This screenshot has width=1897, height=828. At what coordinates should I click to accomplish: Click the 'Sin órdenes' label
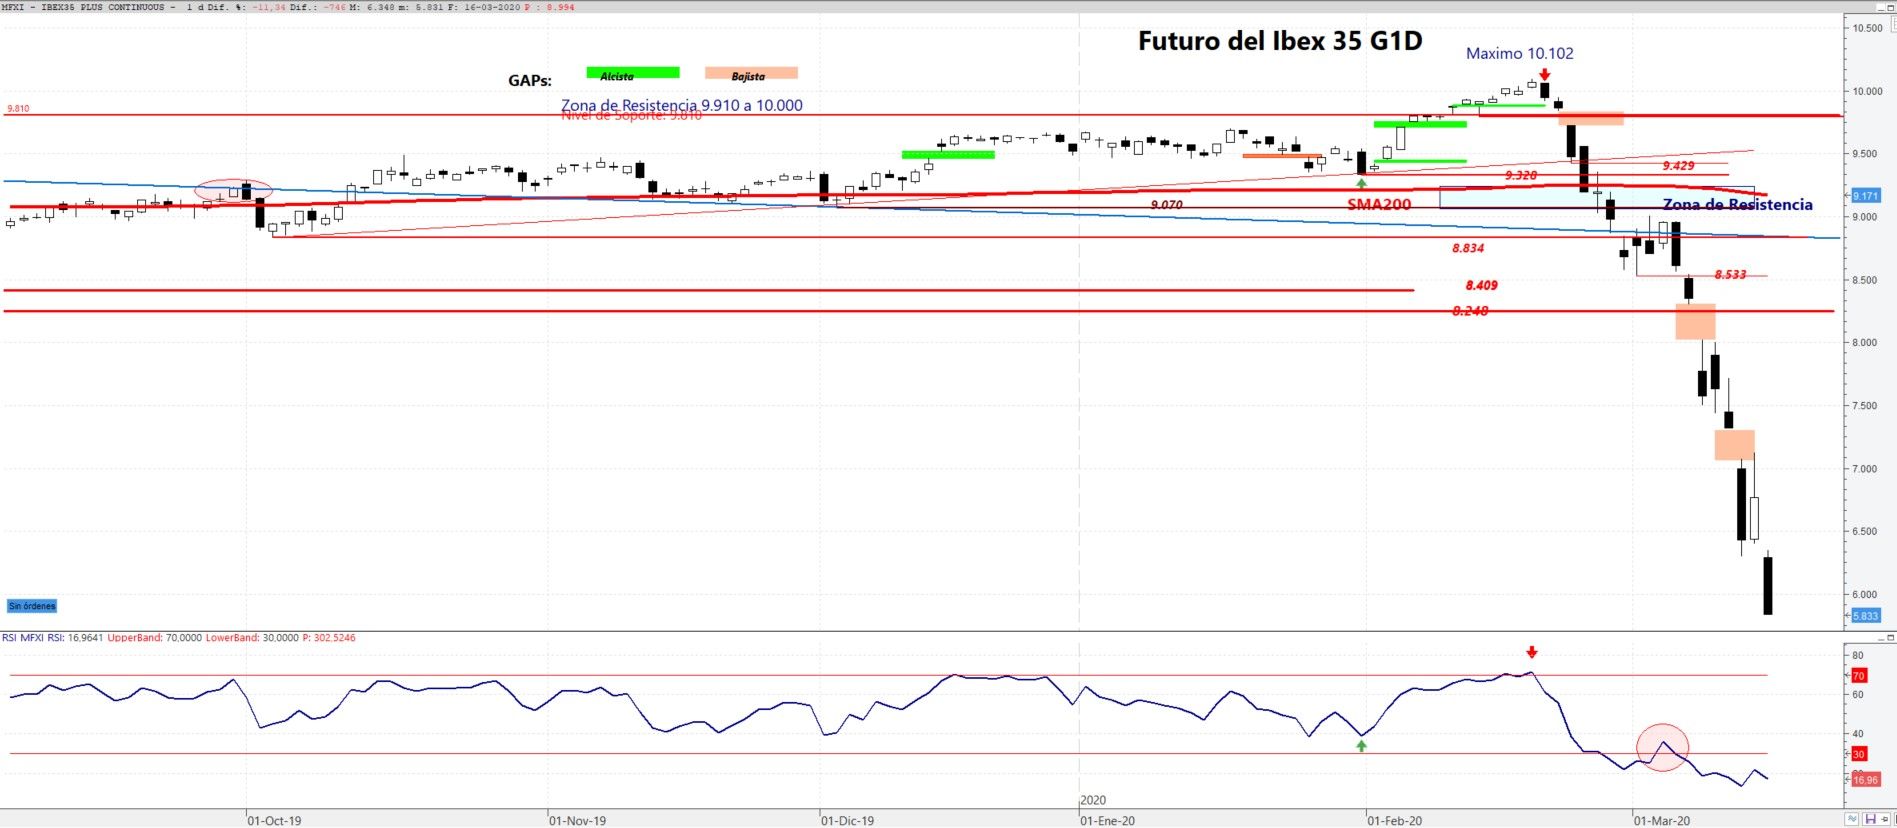pyautogui.click(x=32, y=606)
